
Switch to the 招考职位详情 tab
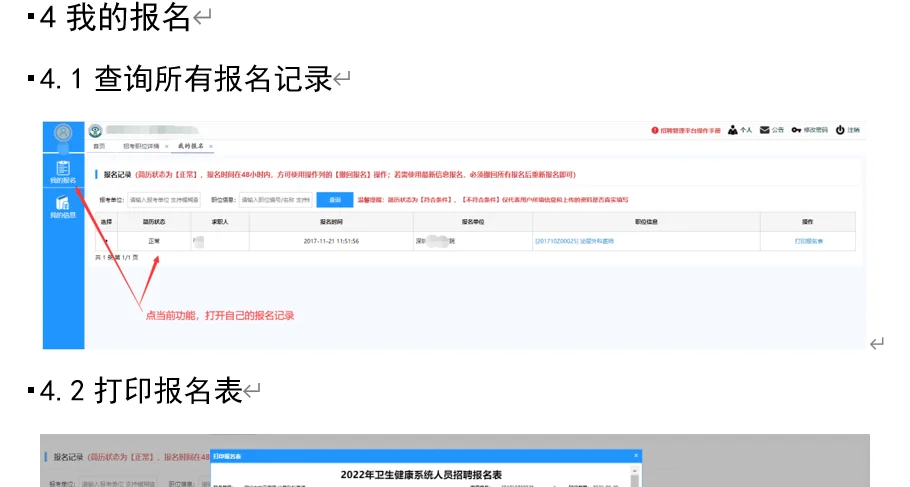(x=141, y=146)
